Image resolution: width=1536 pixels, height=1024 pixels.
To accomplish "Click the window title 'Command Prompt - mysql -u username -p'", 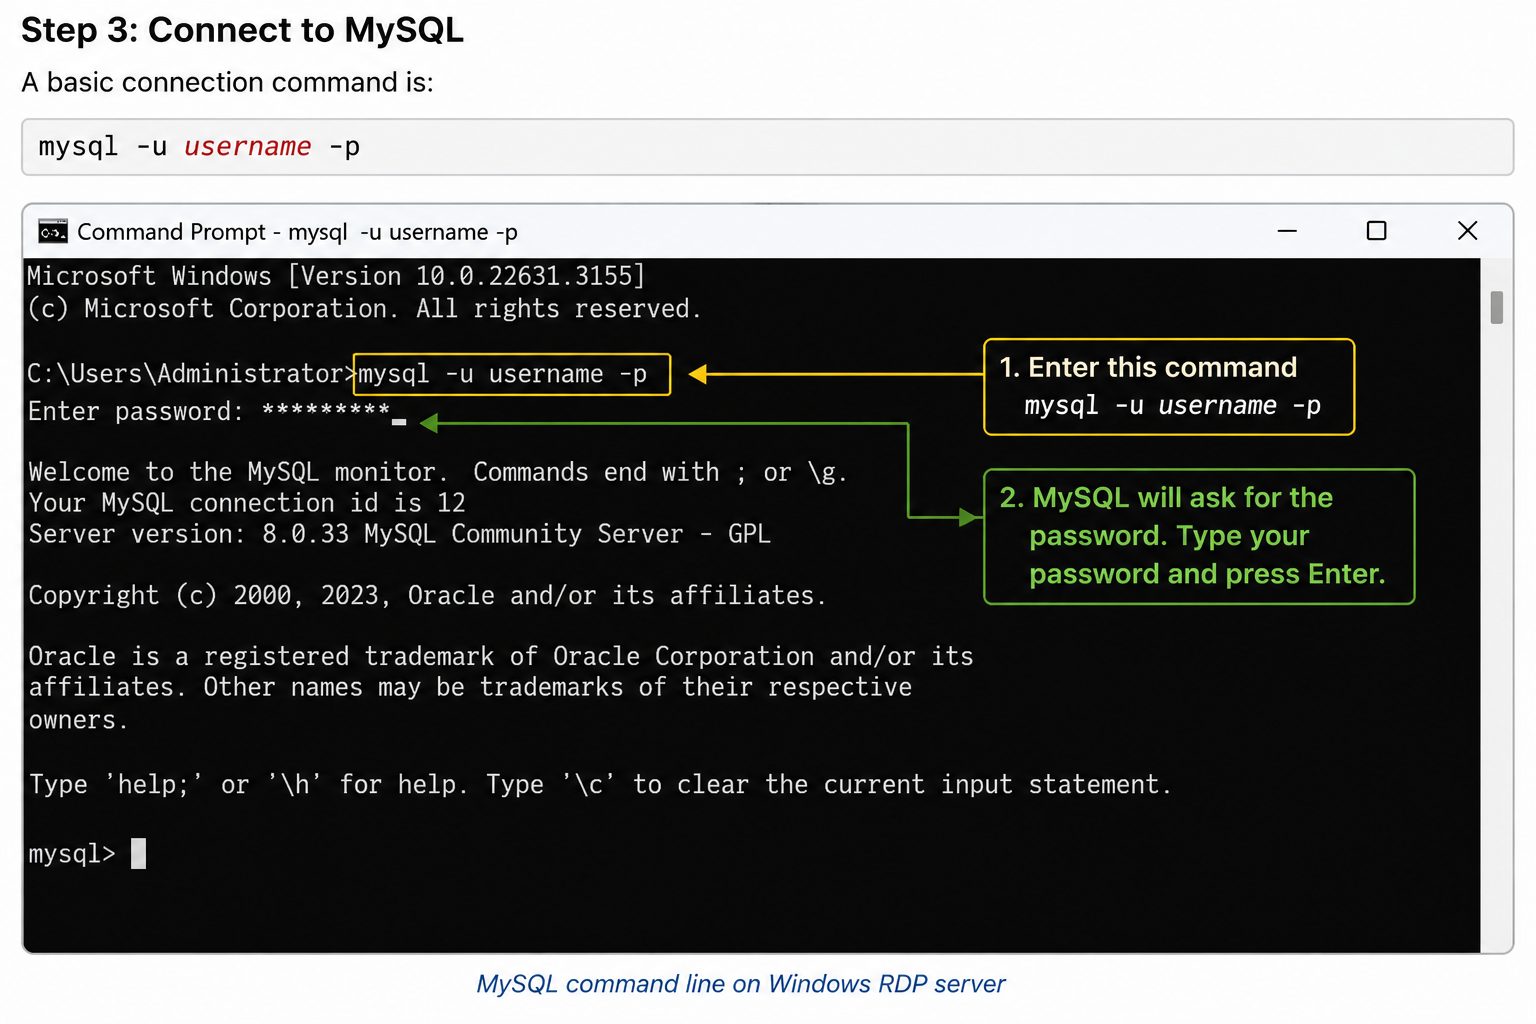I will (x=297, y=232).
